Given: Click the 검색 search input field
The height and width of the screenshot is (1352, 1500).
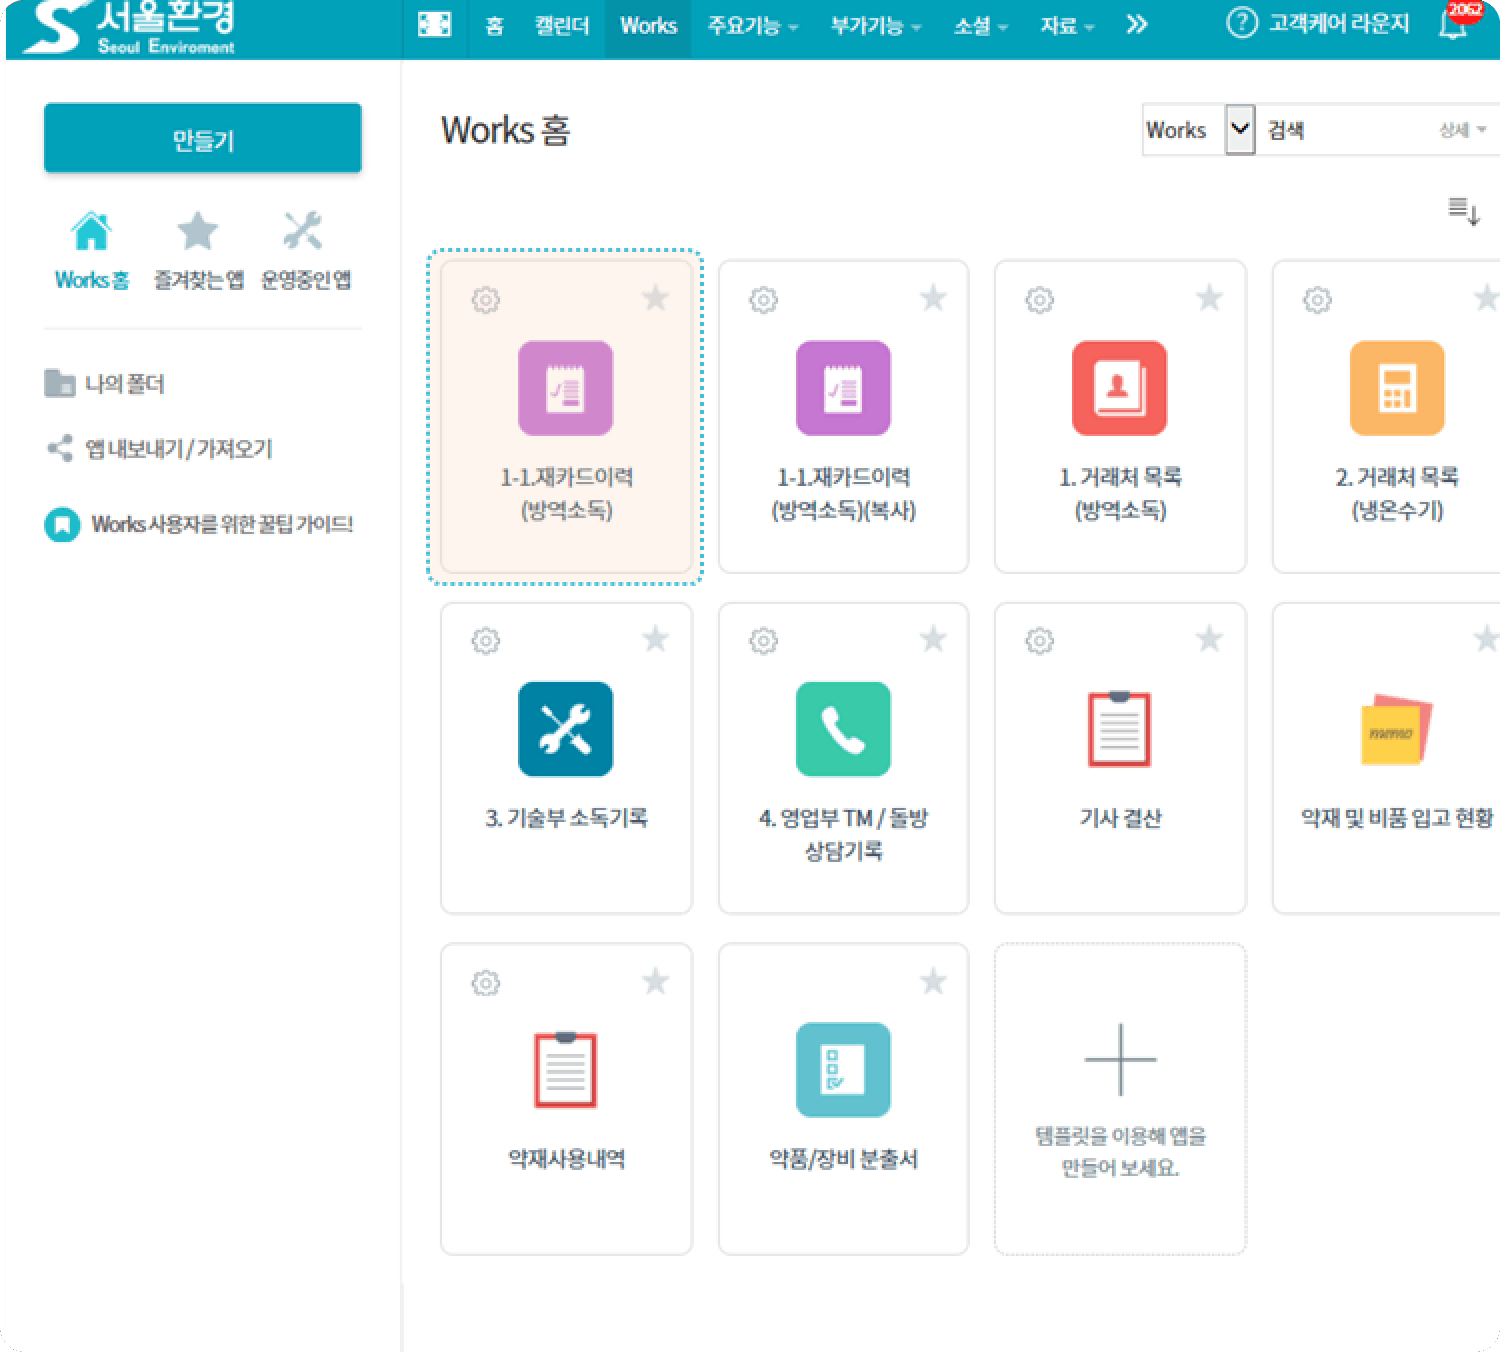Looking at the screenshot, I should click(1345, 130).
